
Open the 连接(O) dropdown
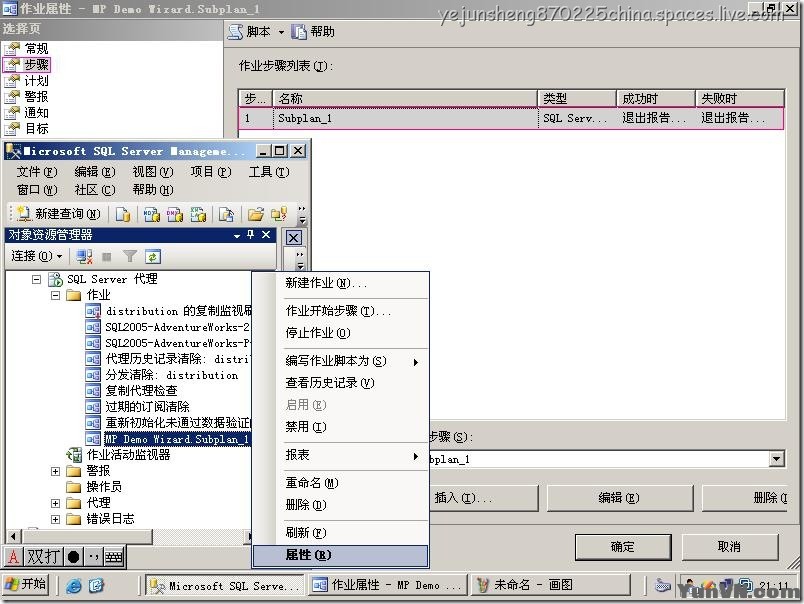point(37,256)
